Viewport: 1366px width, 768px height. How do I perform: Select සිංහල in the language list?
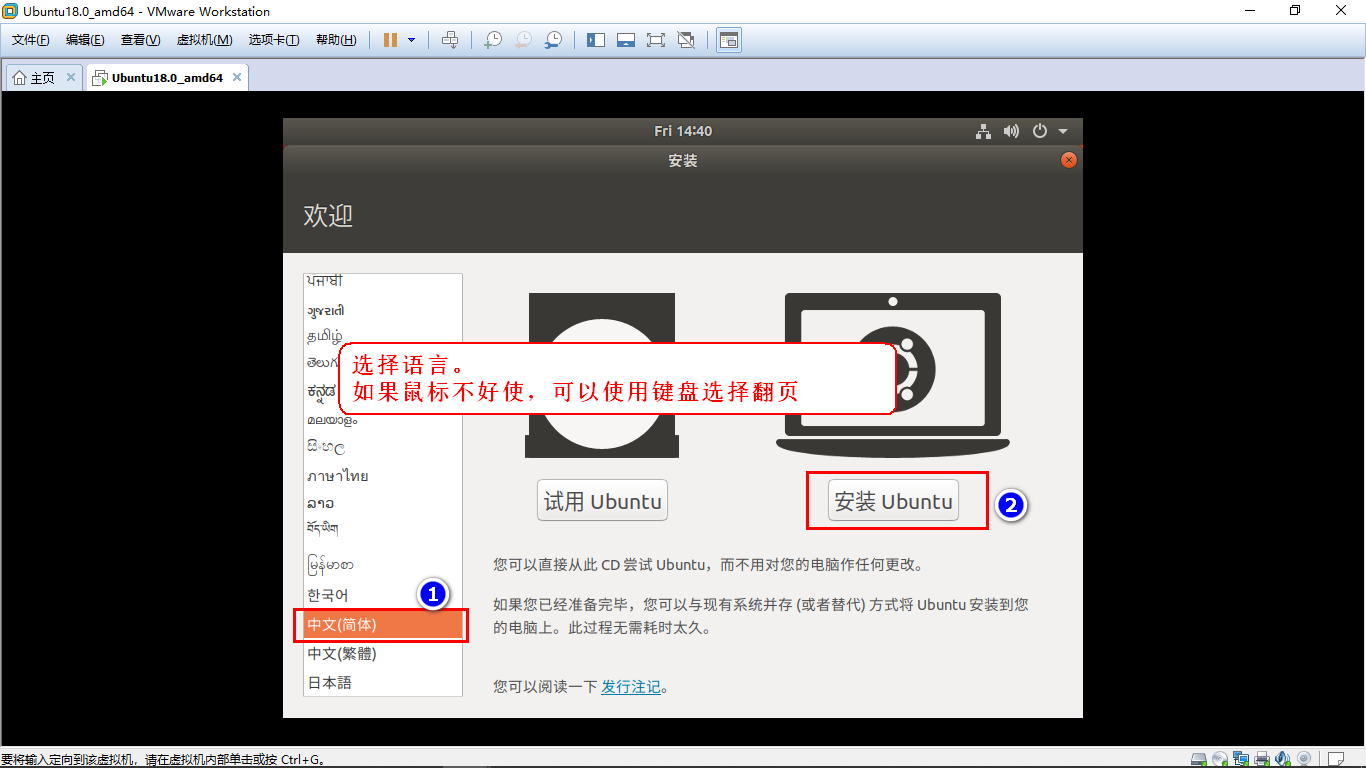(384, 447)
